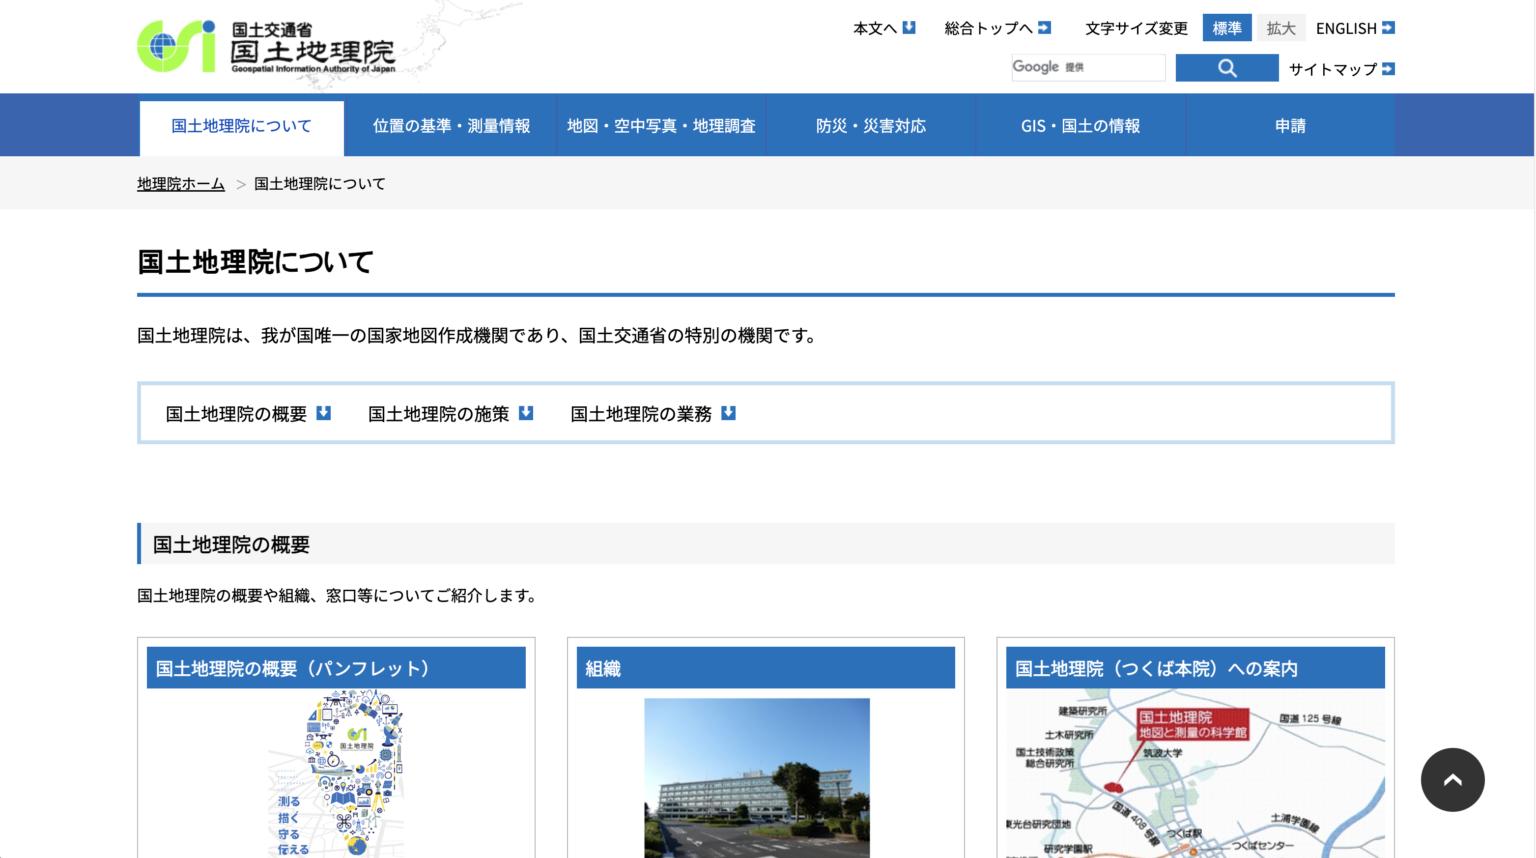Click the 国土地理院 logo
Screen dimensions: 1536x858
(265, 45)
